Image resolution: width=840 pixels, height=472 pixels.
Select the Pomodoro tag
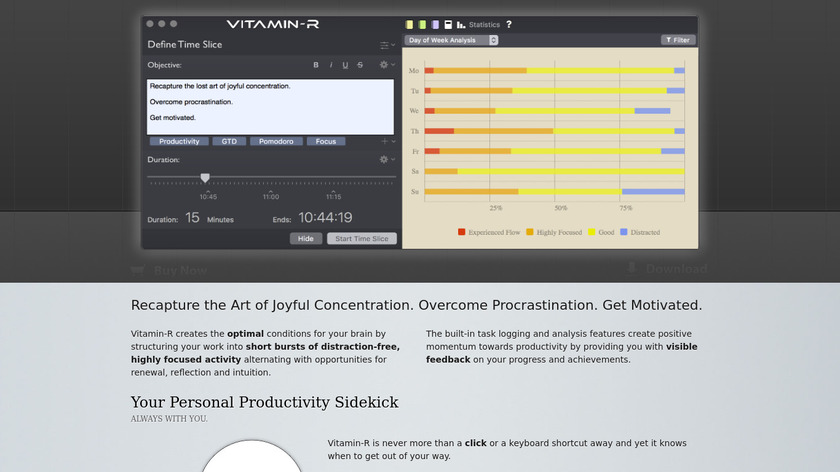[276, 141]
